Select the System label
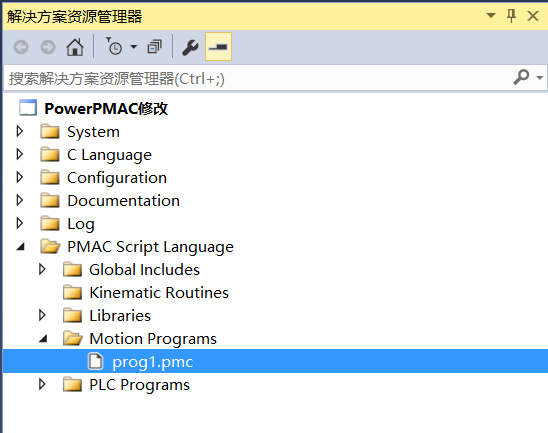 93,132
